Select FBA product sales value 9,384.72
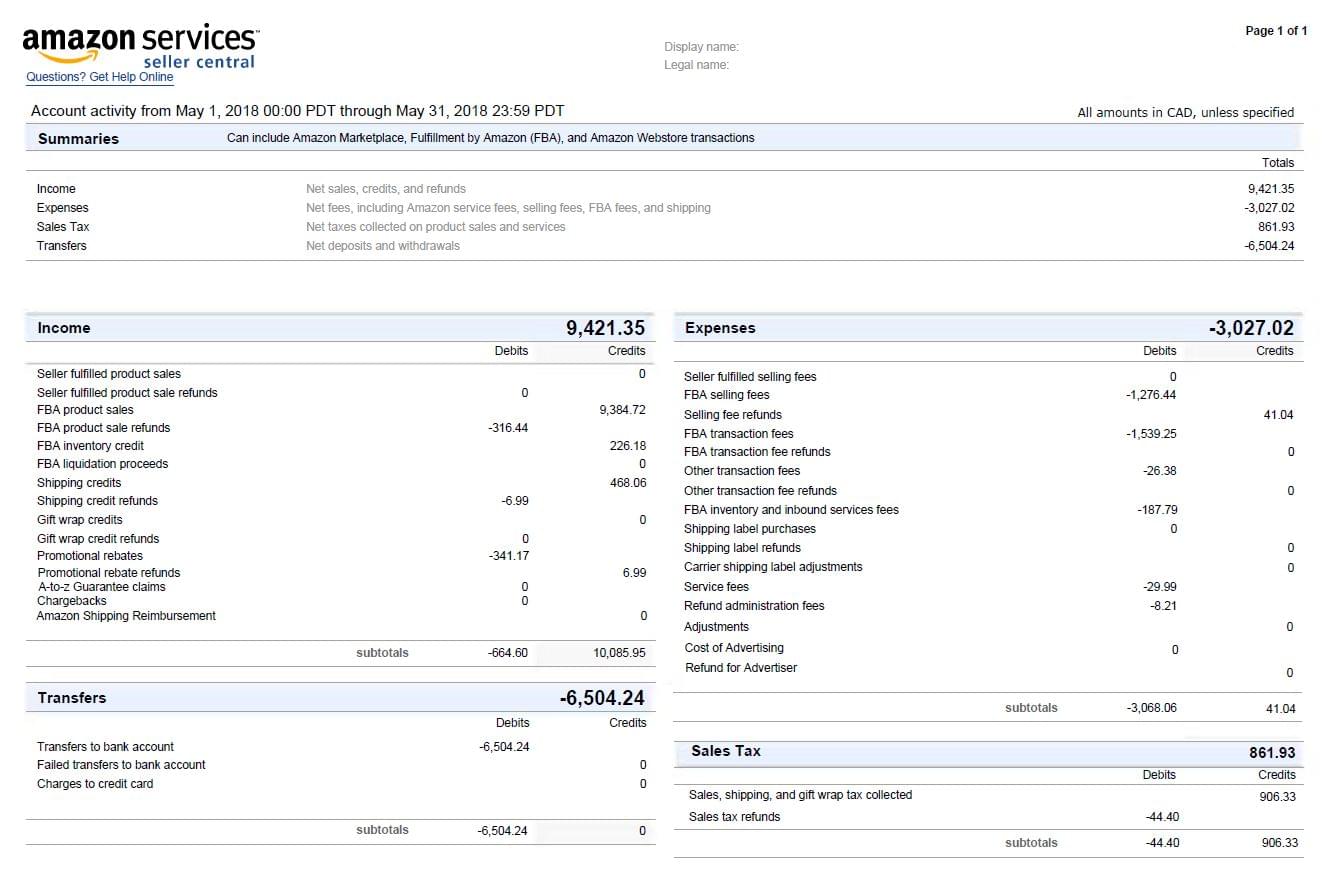This screenshot has height=878, width=1331. point(622,410)
